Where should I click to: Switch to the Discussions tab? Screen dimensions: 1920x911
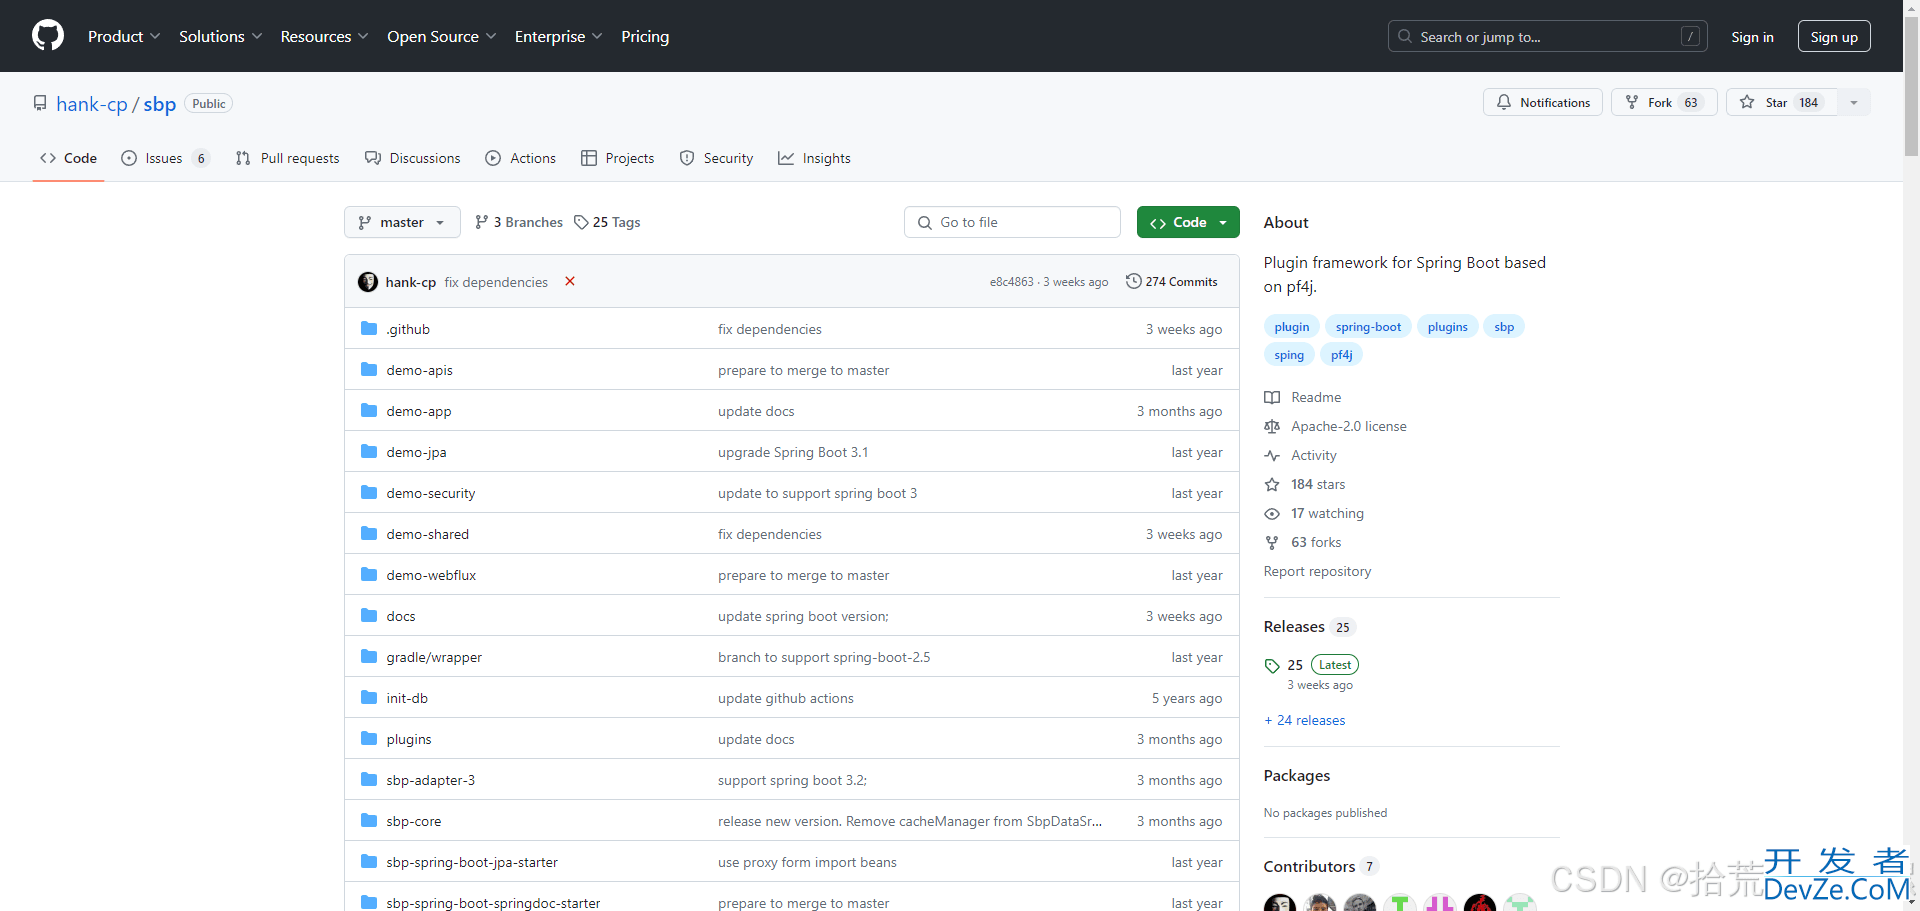pyautogui.click(x=413, y=158)
